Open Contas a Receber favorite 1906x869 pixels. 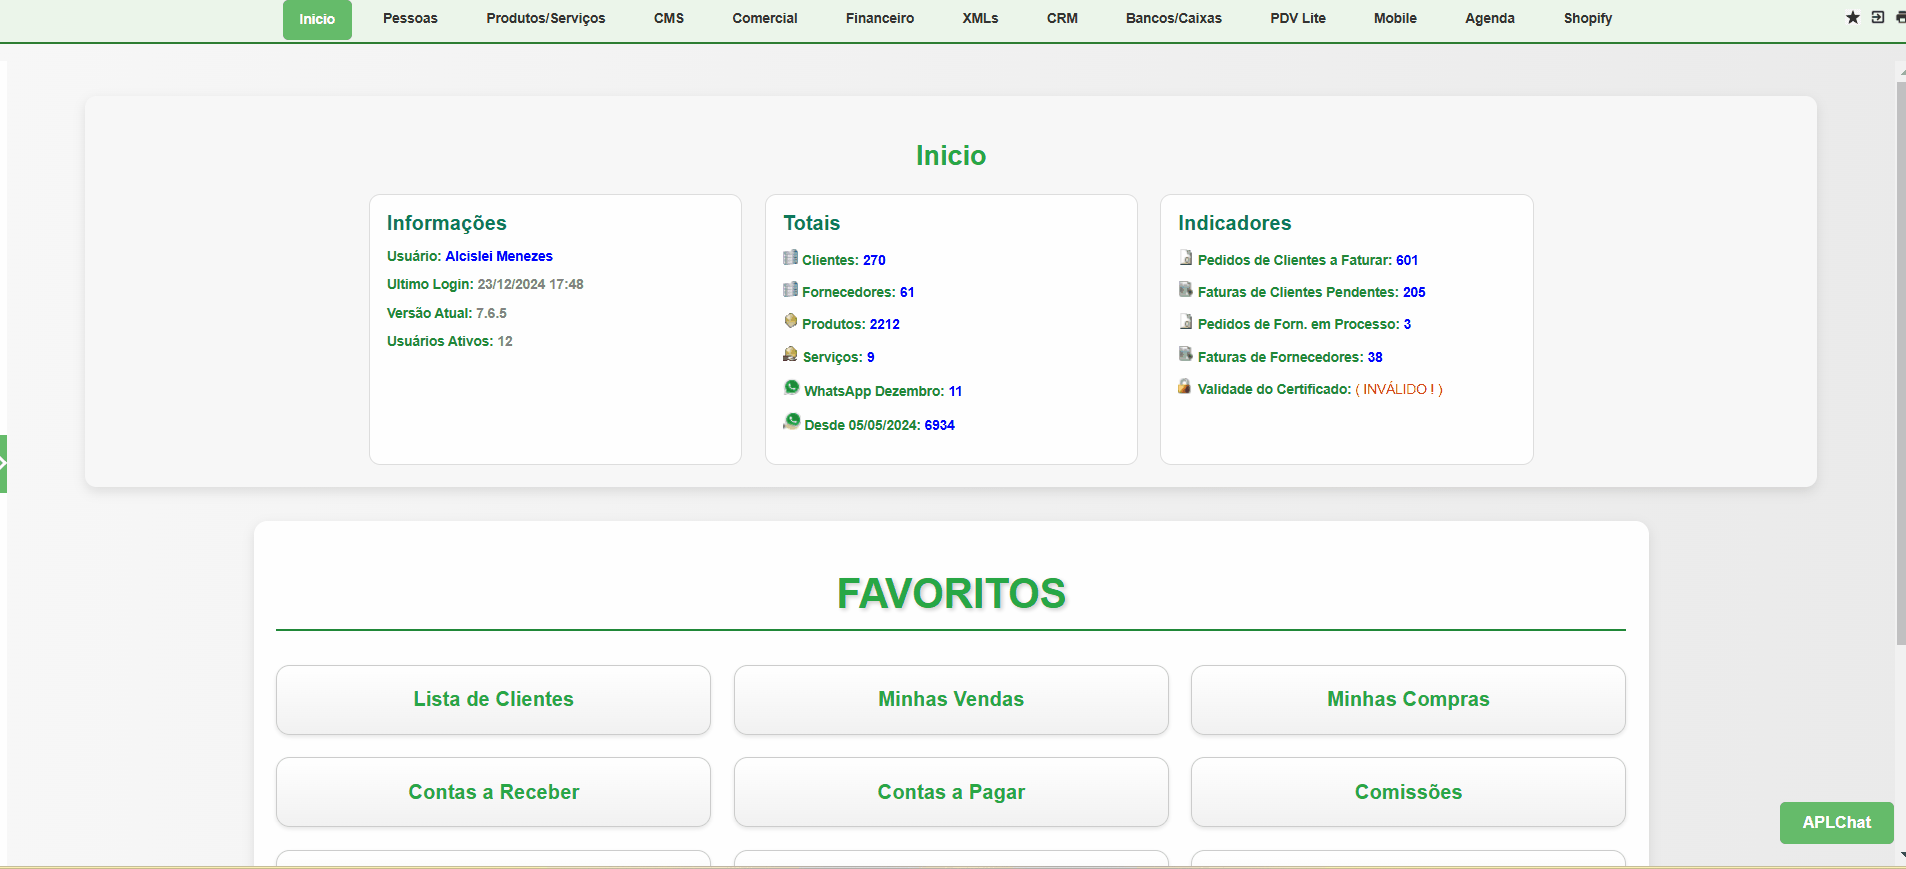pos(493,792)
